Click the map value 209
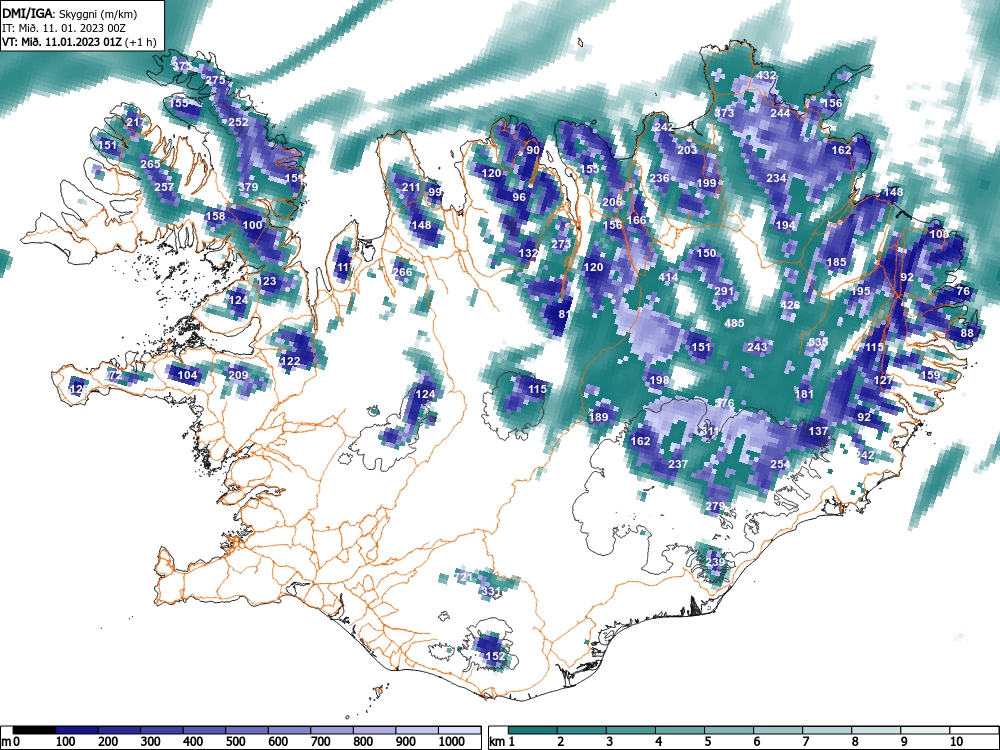This screenshot has height=750, width=1000. 238,375
